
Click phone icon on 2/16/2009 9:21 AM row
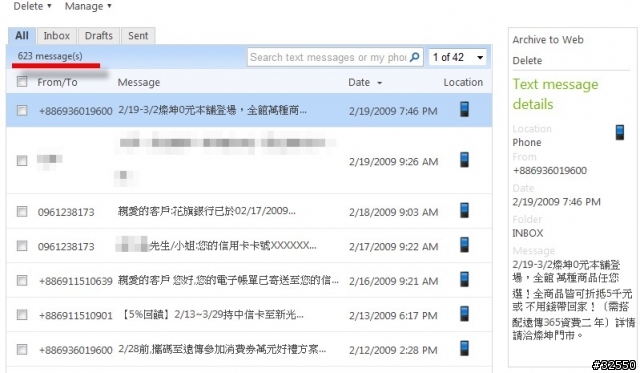pos(464,280)
